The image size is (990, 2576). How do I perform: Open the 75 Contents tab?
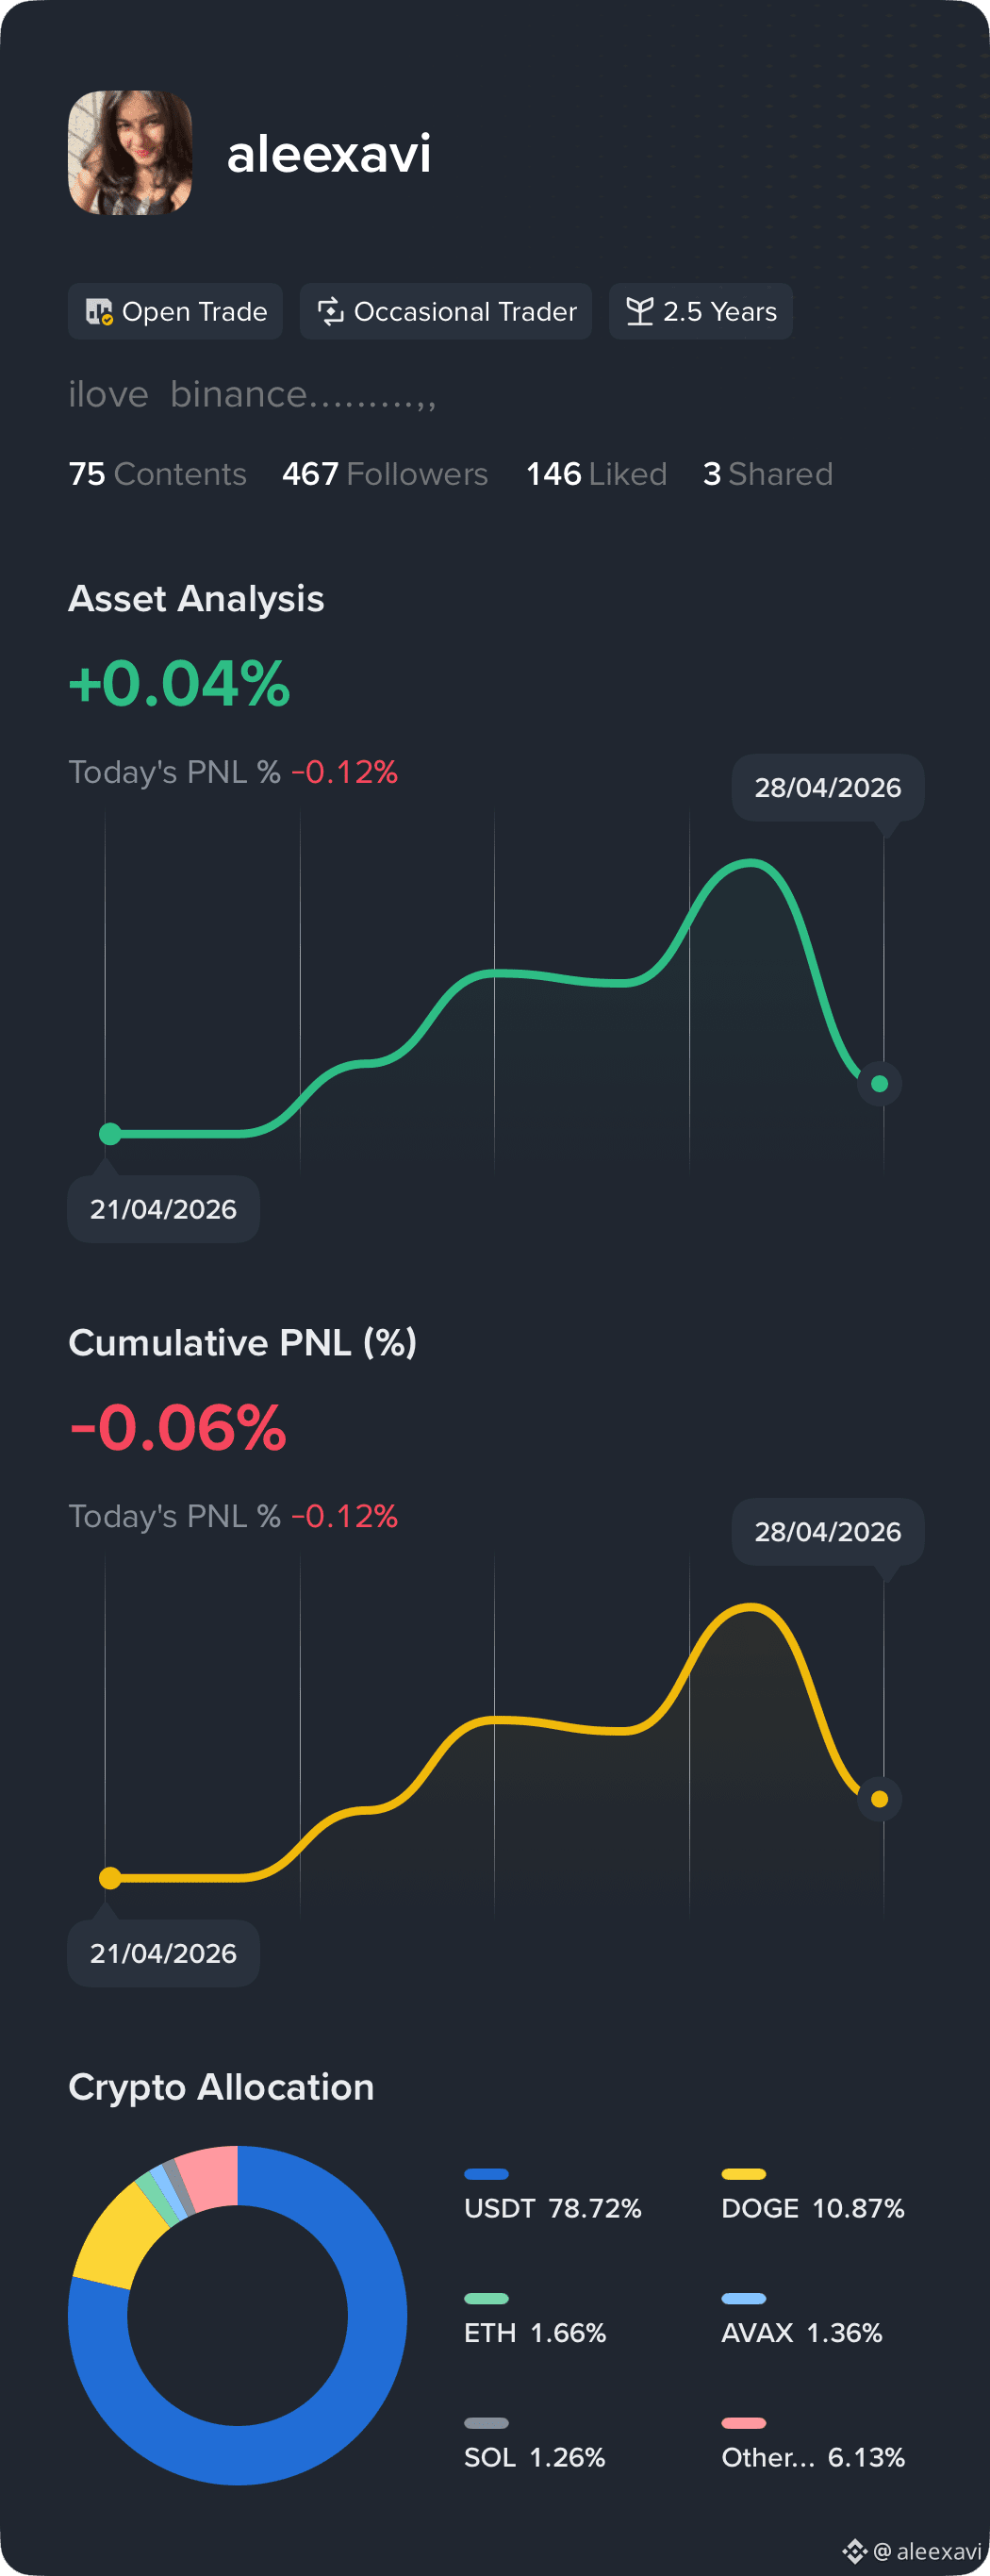point(157,474)
